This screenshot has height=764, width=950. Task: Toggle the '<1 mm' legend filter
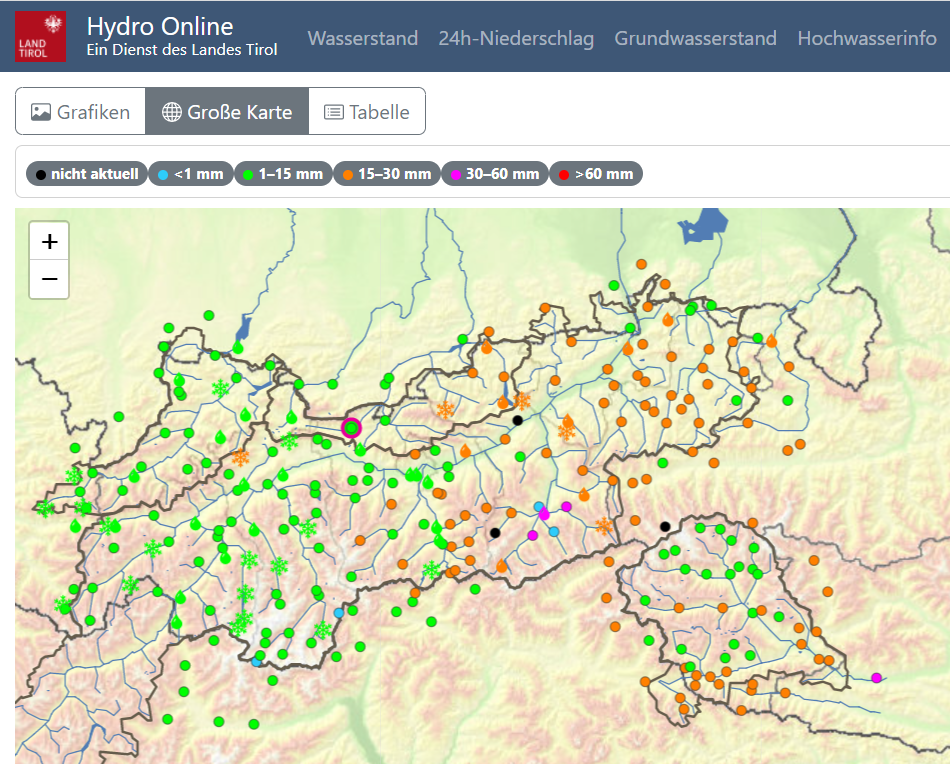(x=191, y=174)
